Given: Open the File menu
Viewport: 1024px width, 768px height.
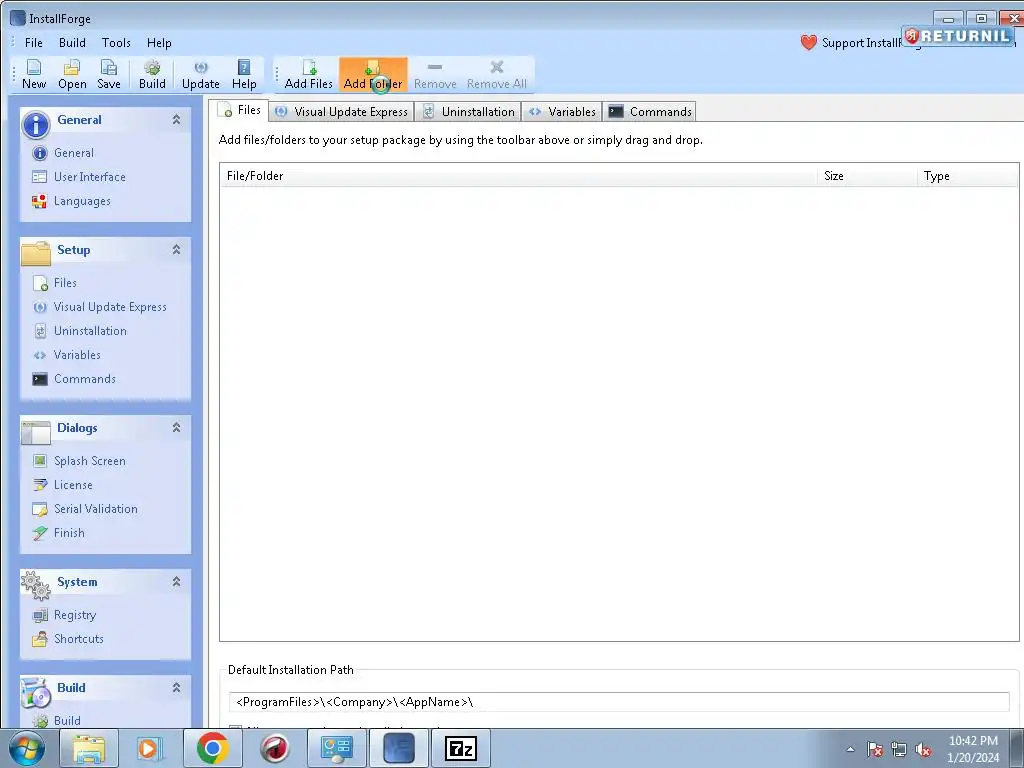Looking at the screenshot, I should click(33, 43).
